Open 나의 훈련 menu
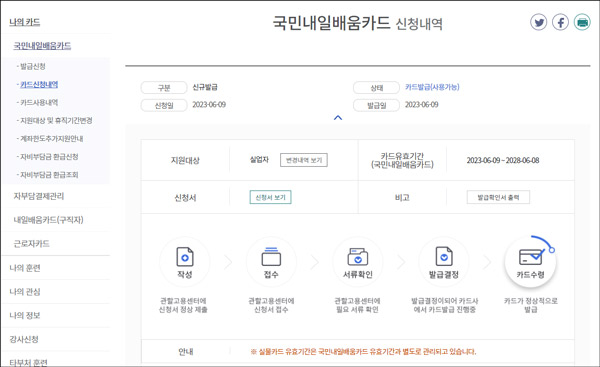 pyautogui.click(x=25, y=268)
